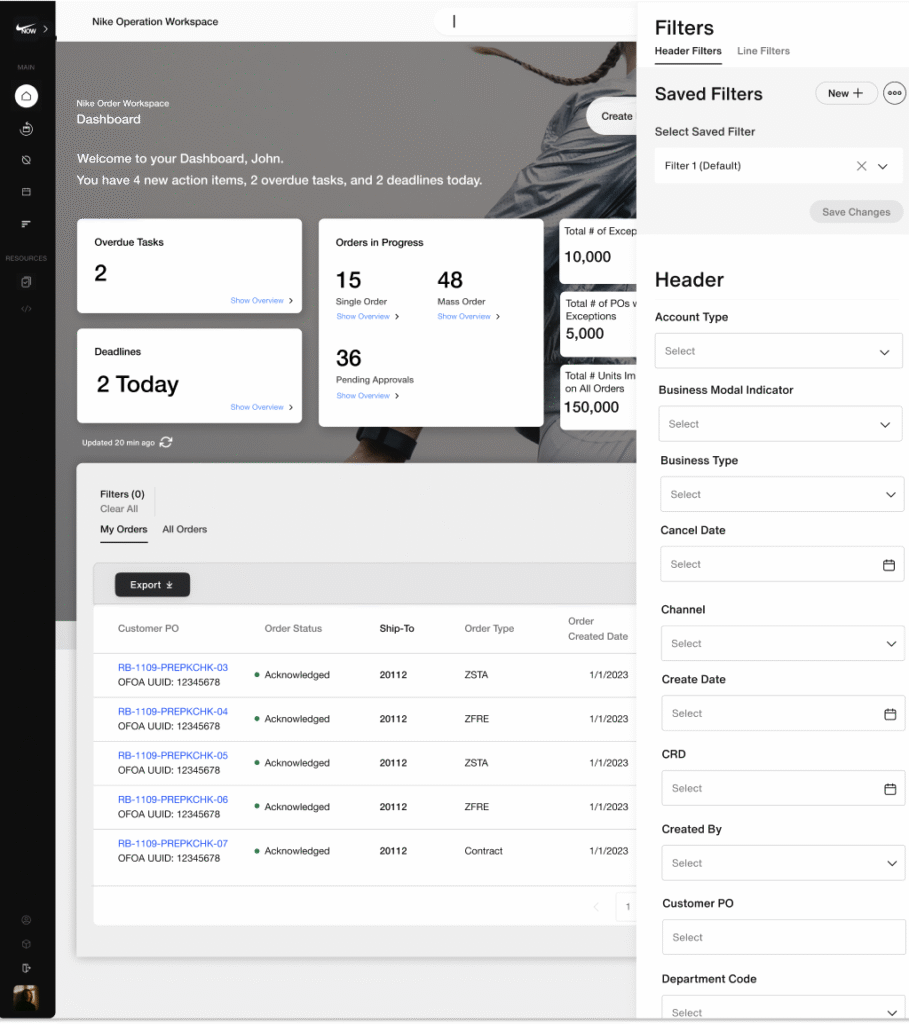This screenshot has height=1024, width=909.
Task: Click the user profile photo thumbnail
Action: 26,998
